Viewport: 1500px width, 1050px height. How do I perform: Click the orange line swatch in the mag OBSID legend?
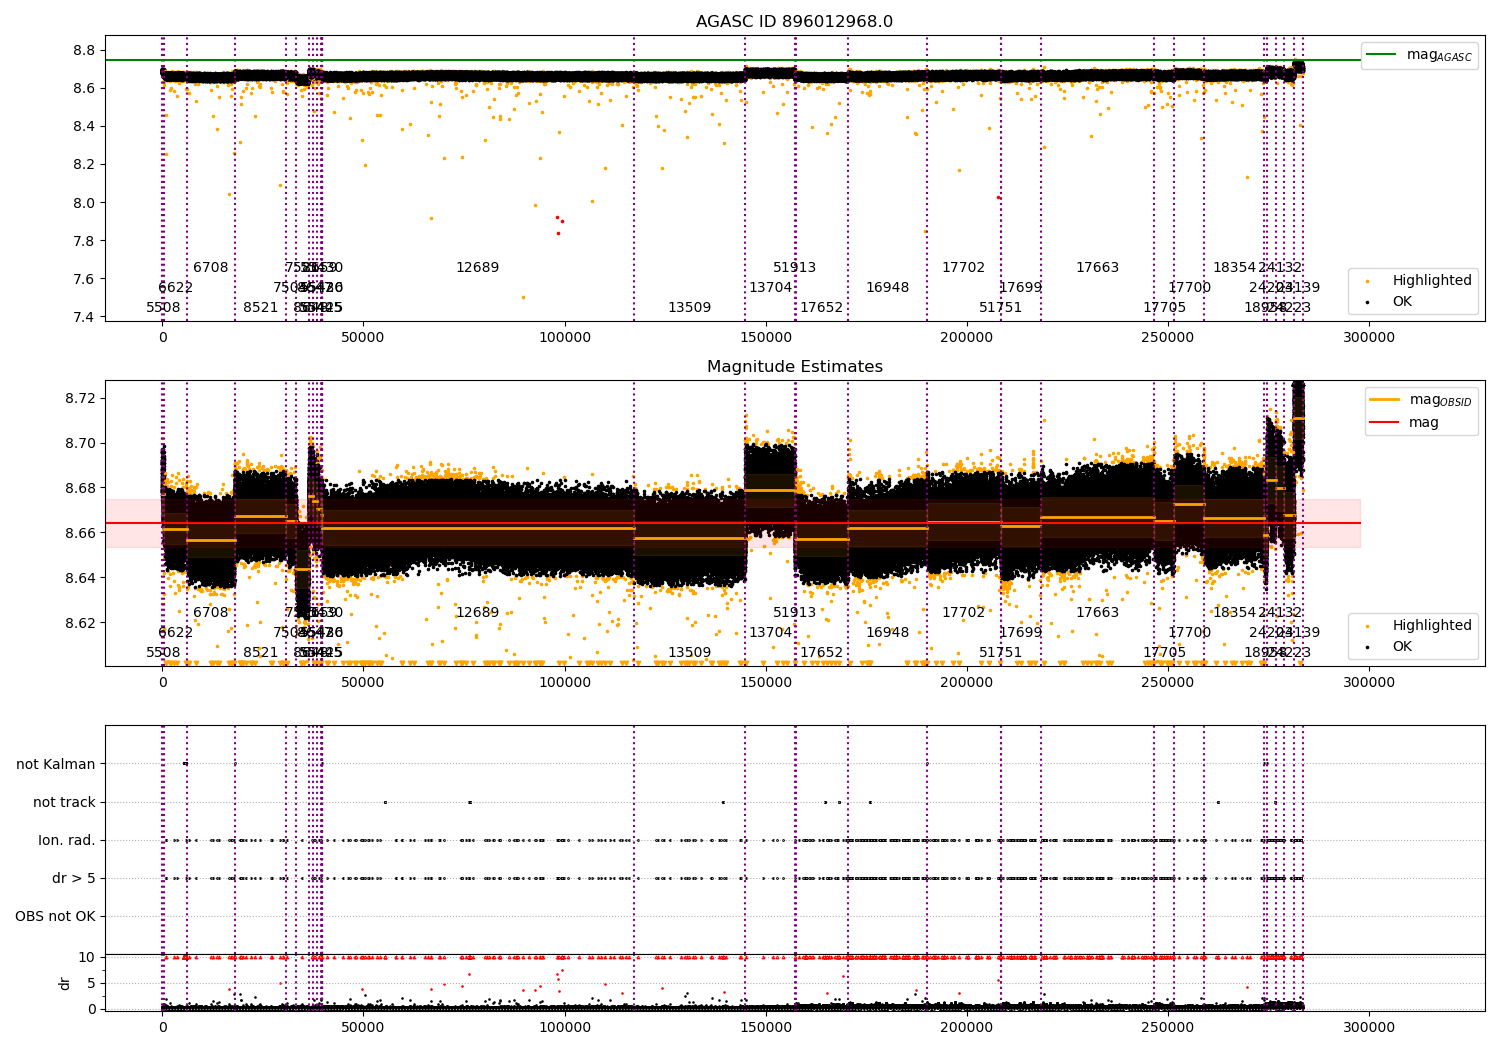pos(1385,399)
